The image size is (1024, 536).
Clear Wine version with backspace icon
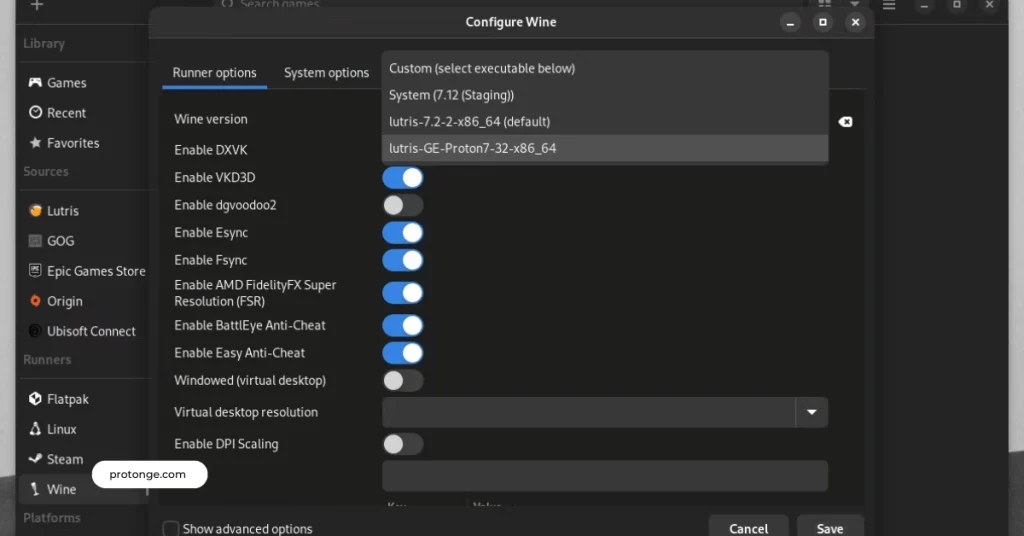point(845,122)
